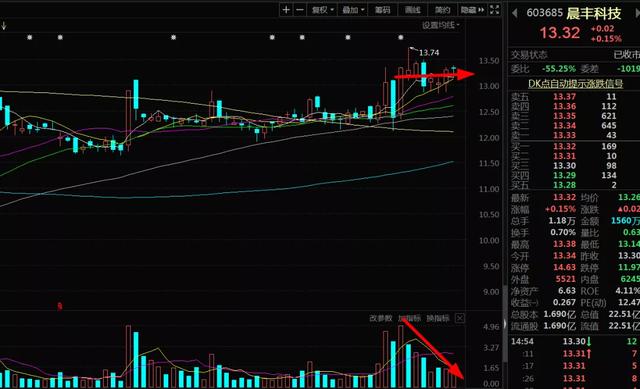Click the 最高 value 13.38
The width and height of the screenshot is (640, 389).
click(x=564, y=244)
